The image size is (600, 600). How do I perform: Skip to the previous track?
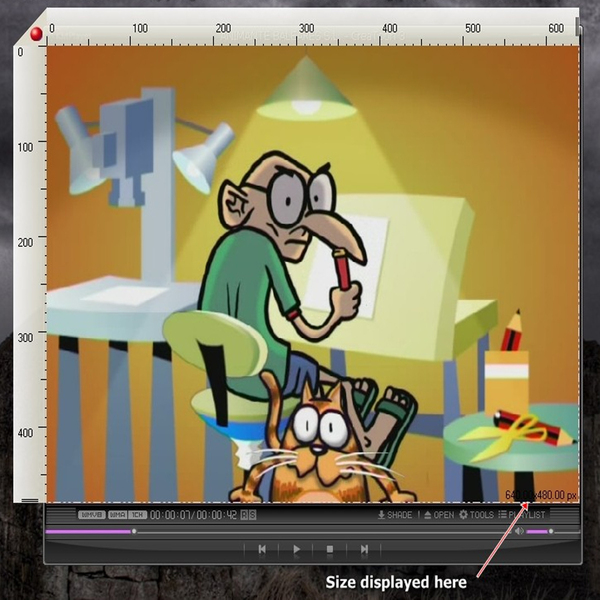(x=262, y=549)
